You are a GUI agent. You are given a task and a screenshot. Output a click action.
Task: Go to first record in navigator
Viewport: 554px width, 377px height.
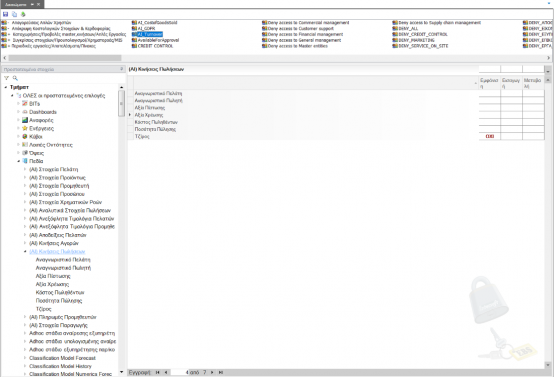pos(158,372)
